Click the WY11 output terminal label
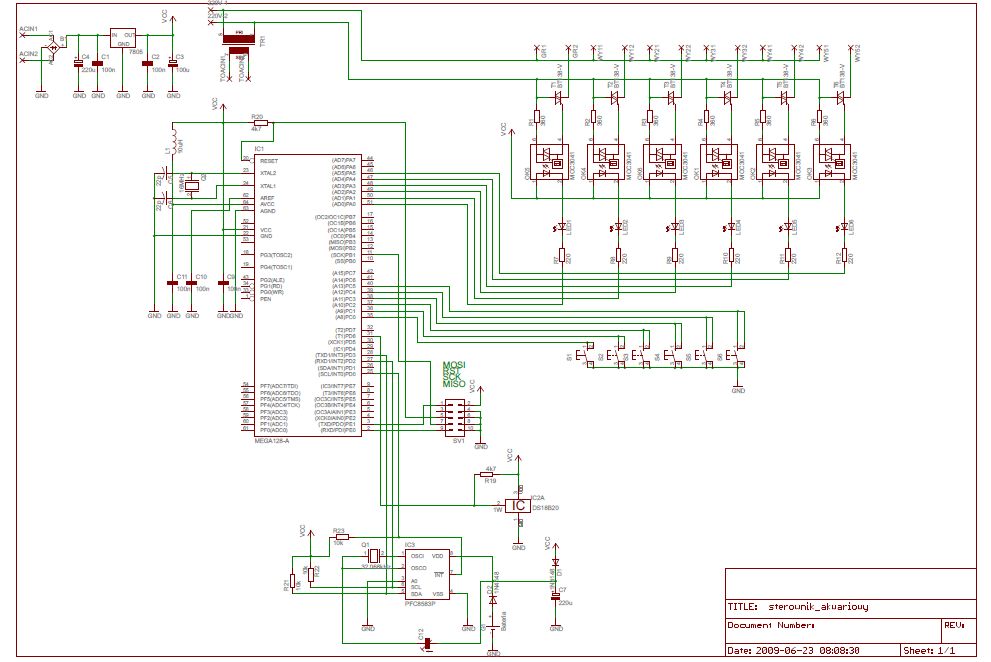991x662 pixels. point(600,52)
